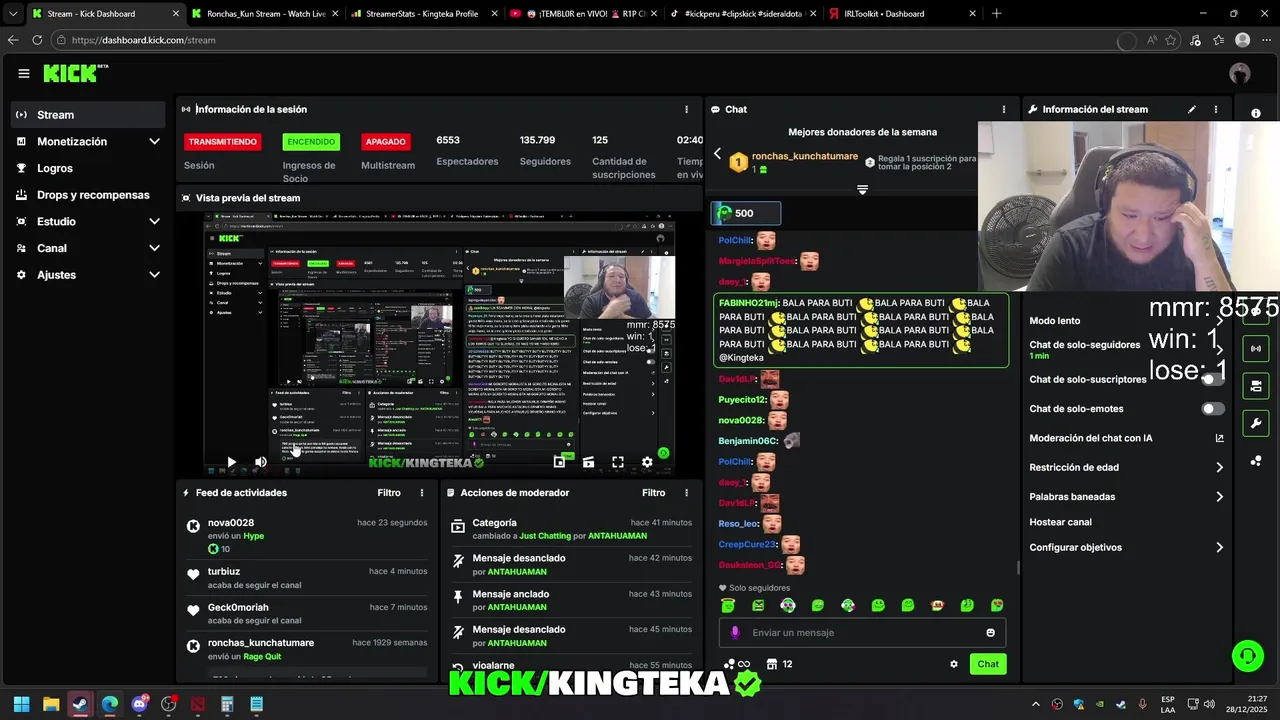Image resolution: width=1280 pixels, height=720 pixels.
Task: Click the three-dots cluster icon in right sidebar
Action: [1256, 461]
